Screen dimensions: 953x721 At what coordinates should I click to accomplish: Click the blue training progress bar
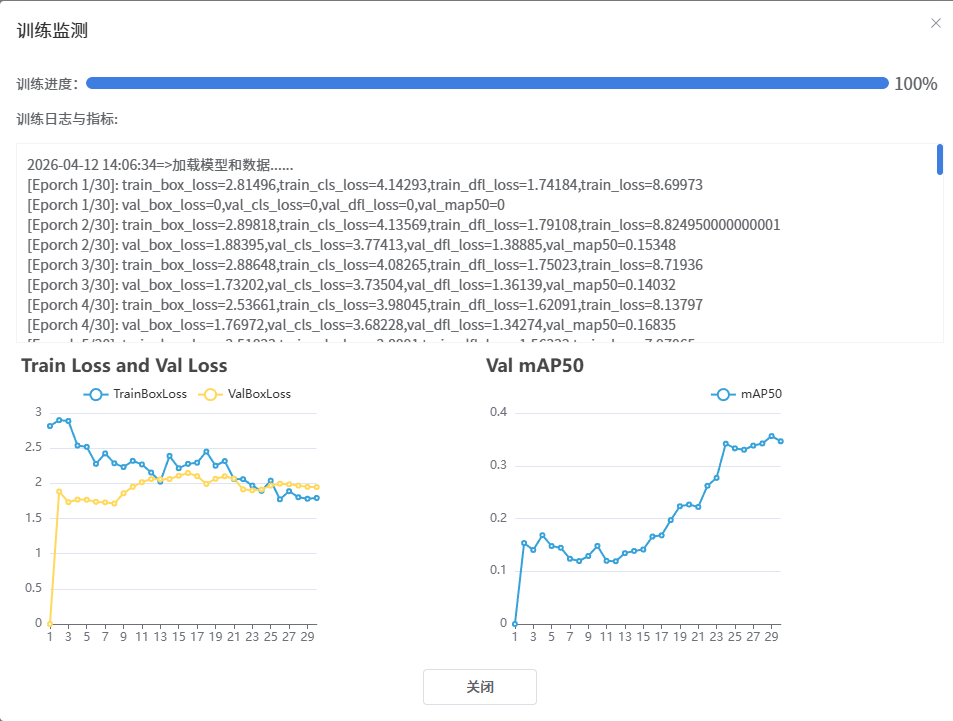coord(487,83)
